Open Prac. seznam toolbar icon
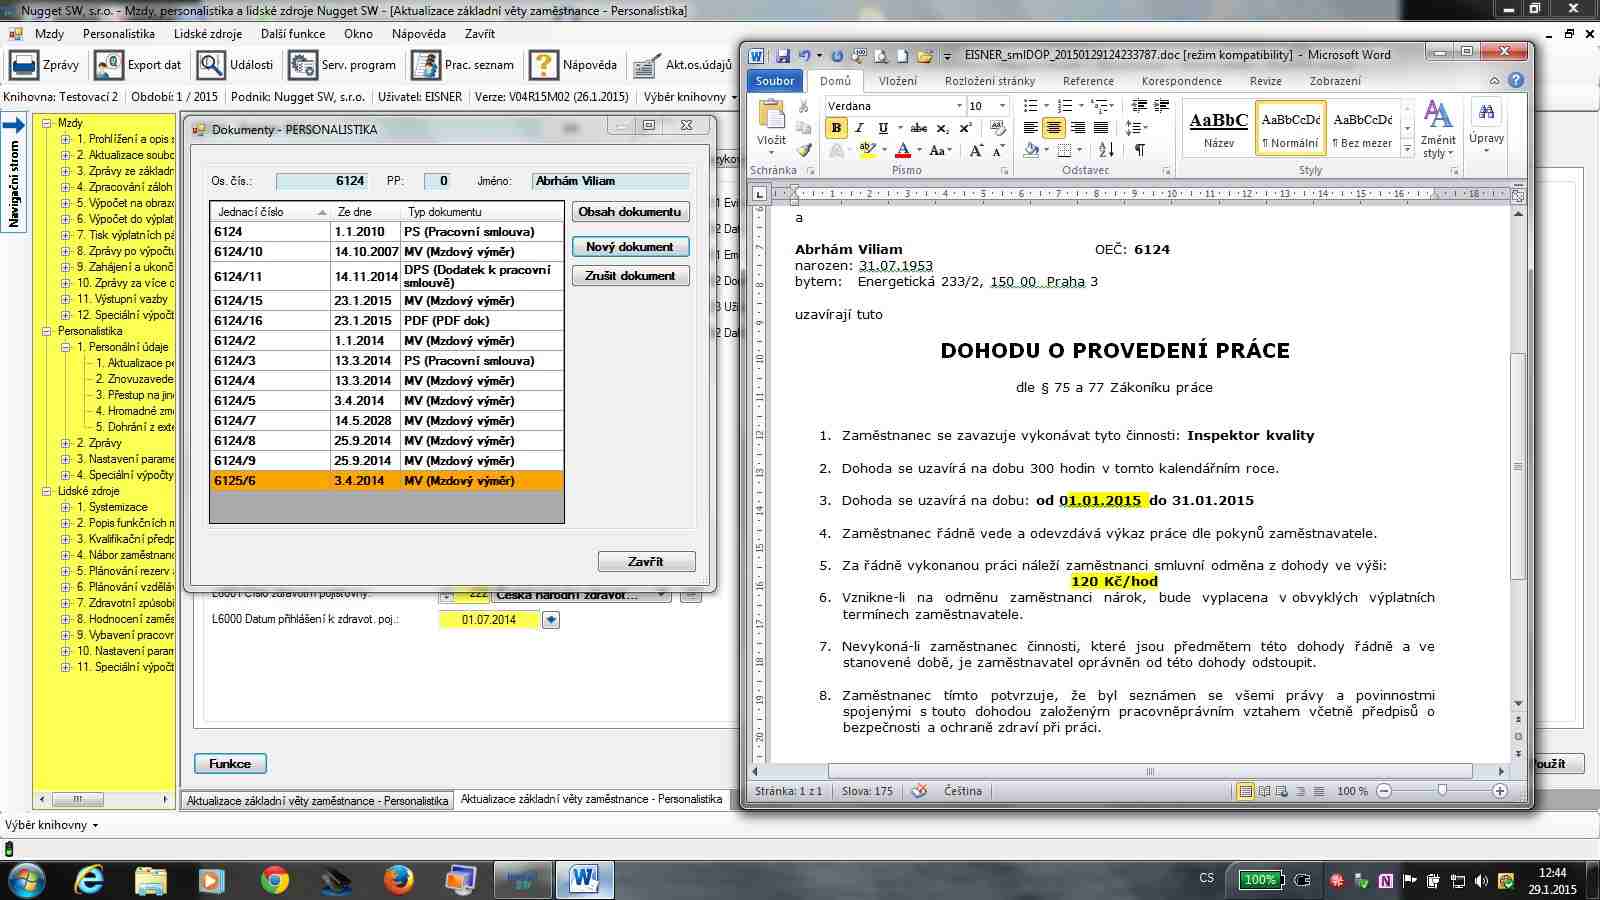This screenshot has width=1600, height=900. (x=425, y=65)
